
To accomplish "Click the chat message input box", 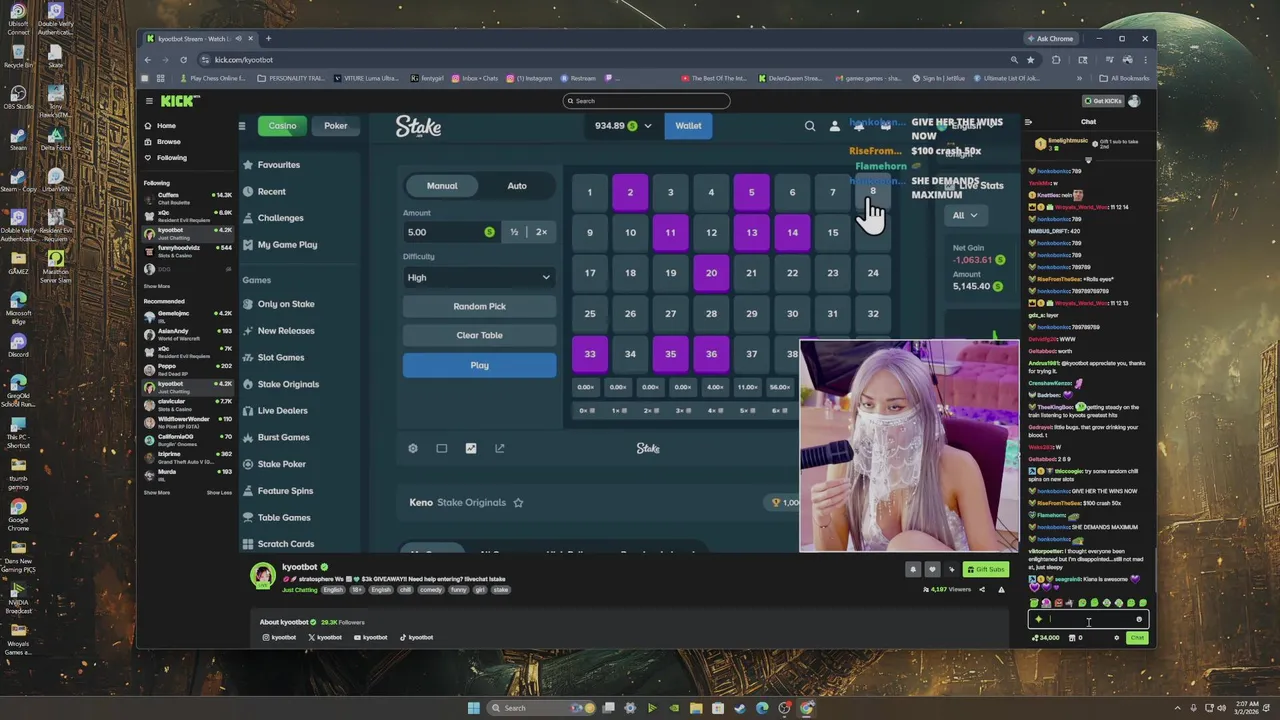I will 1087,619.
